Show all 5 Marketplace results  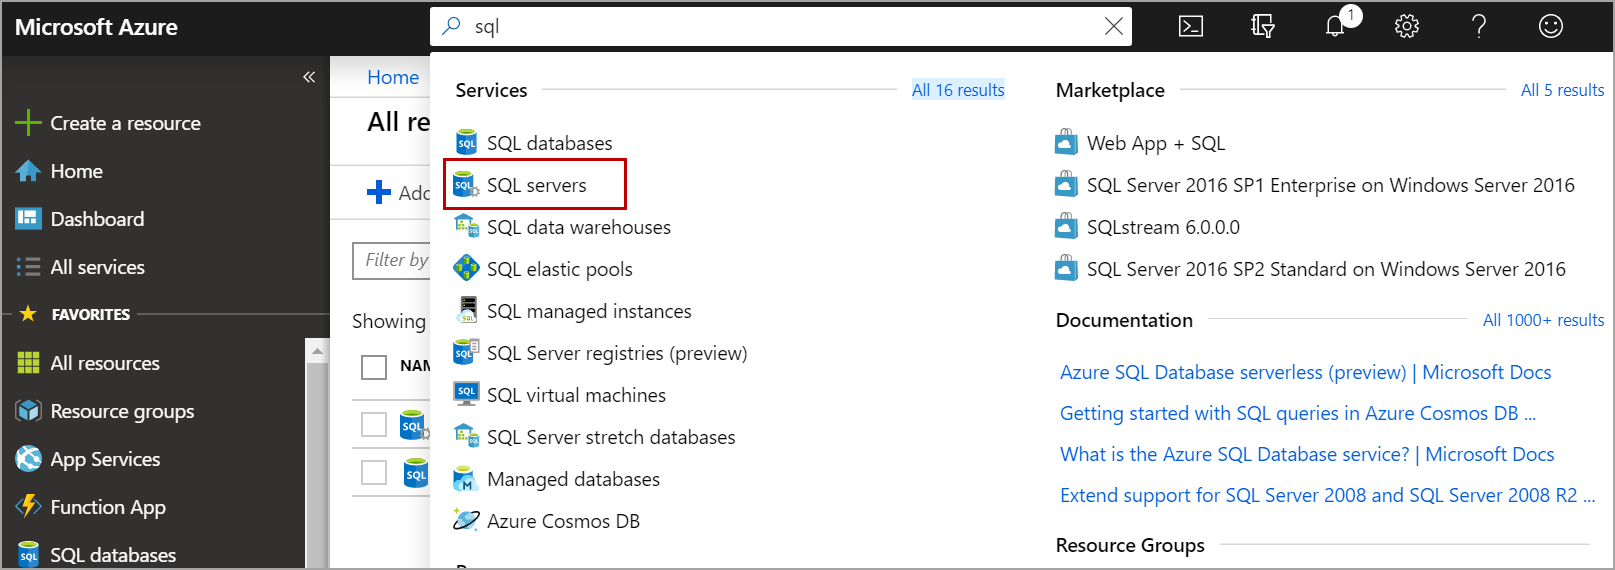coord(1562,90)
